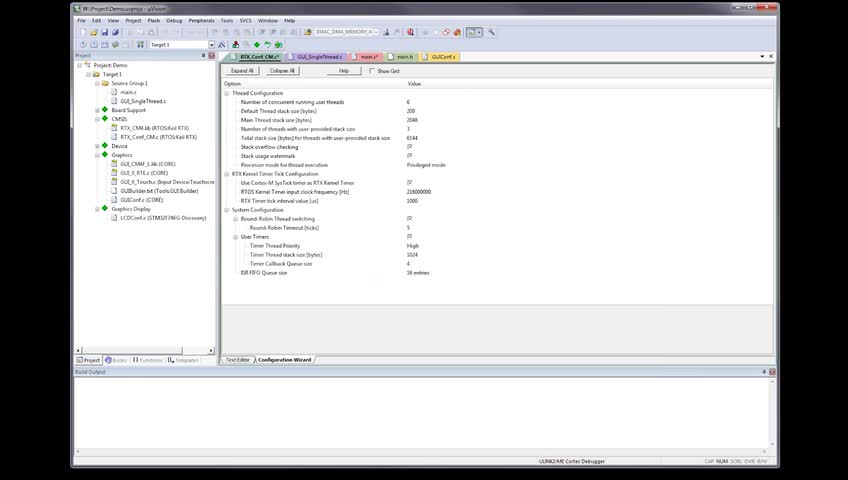Open Manage Project Items icon

(x=235, y=45)
